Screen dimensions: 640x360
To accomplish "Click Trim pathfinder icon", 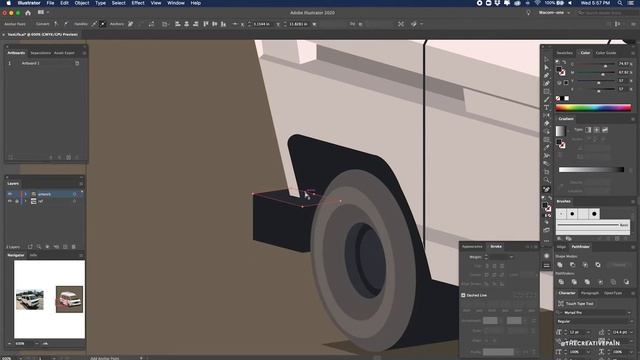I will [x=574, y=282].
